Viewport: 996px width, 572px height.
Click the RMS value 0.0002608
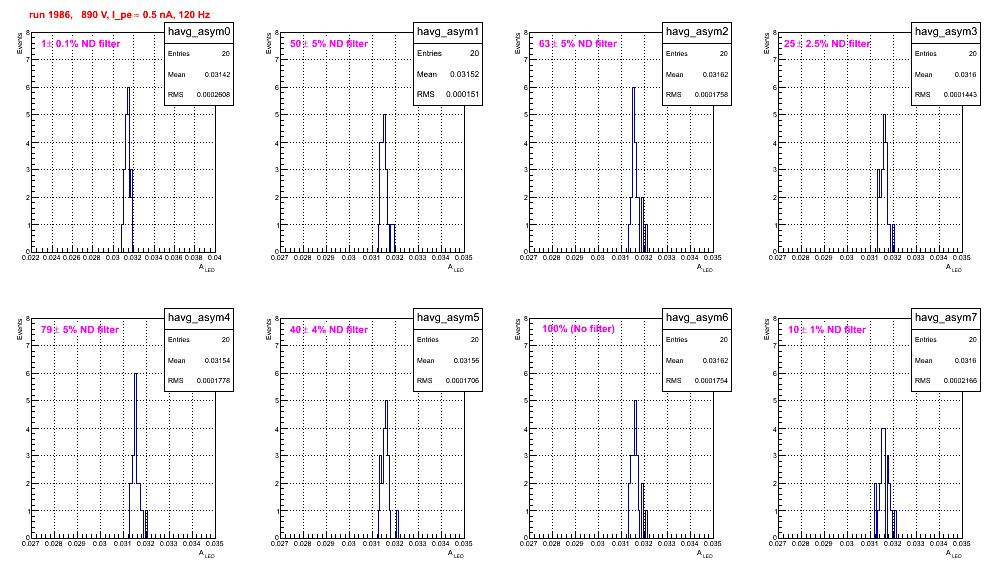pos(213,95)
